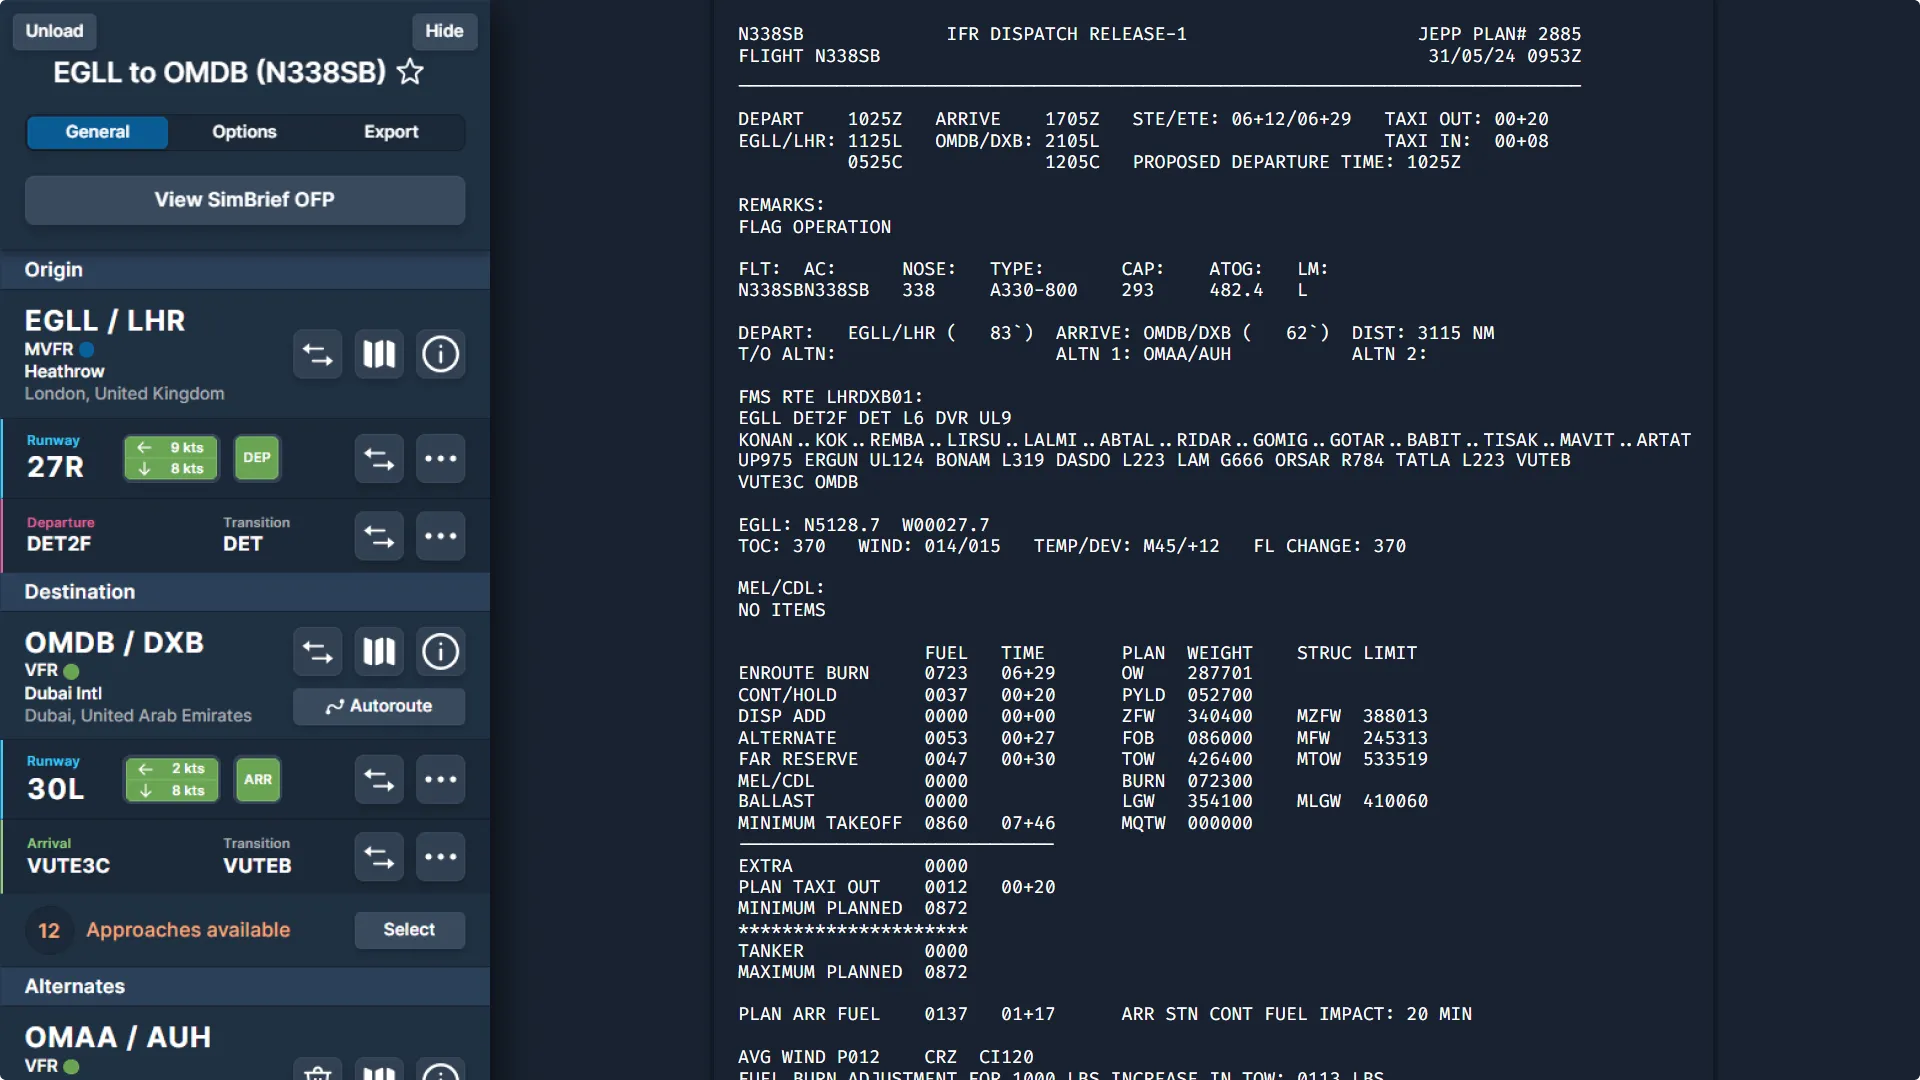Switch to the Options tab
Image resolution: width=1920 pixels, height=1080 pixels.
pyautogui.click(x=244, y=132)
